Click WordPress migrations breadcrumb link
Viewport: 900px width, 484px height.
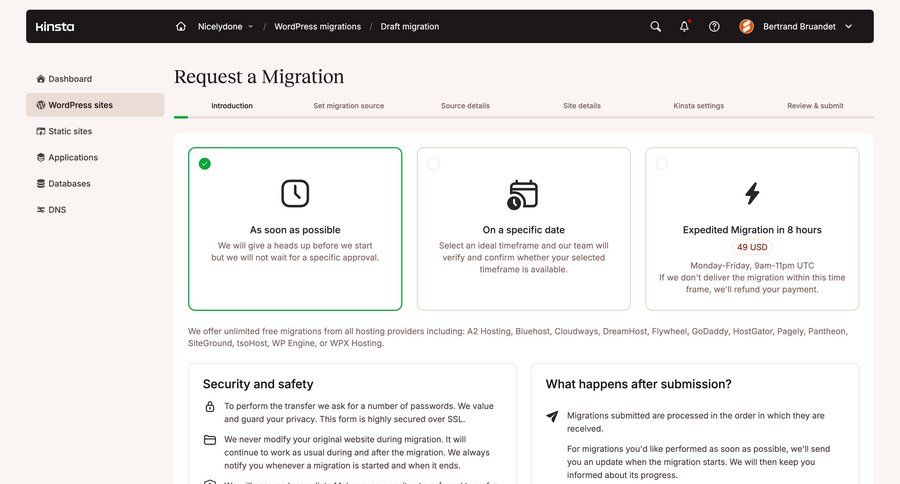317,26
